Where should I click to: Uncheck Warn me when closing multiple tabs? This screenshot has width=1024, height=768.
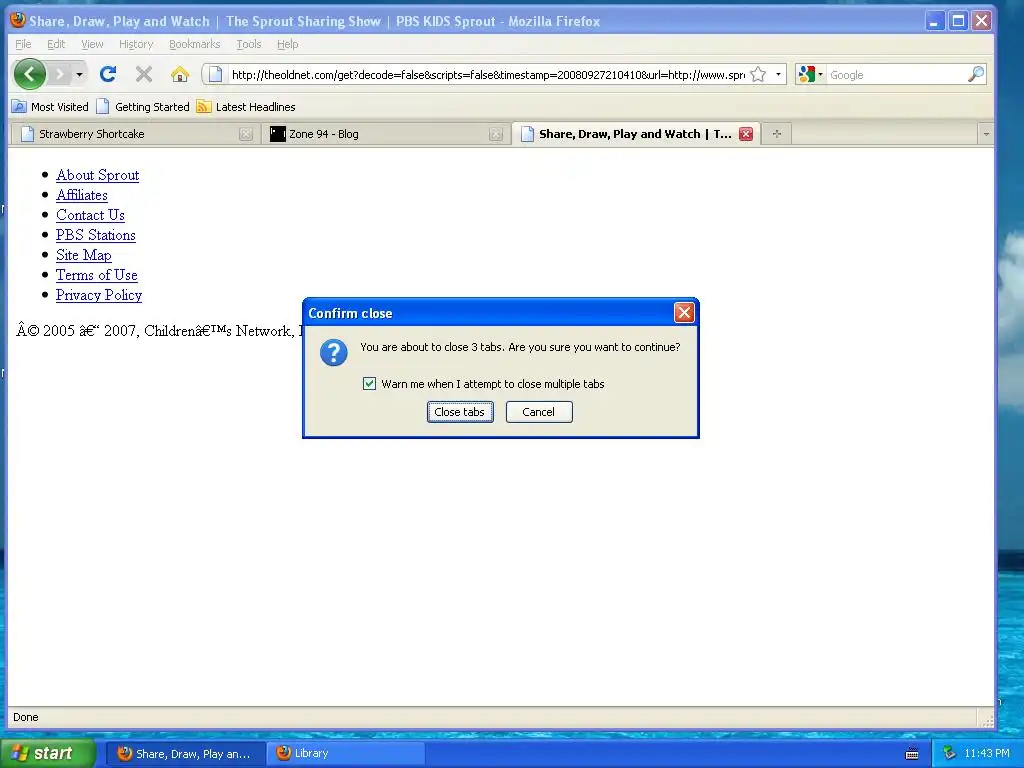[x=370, y=383]
